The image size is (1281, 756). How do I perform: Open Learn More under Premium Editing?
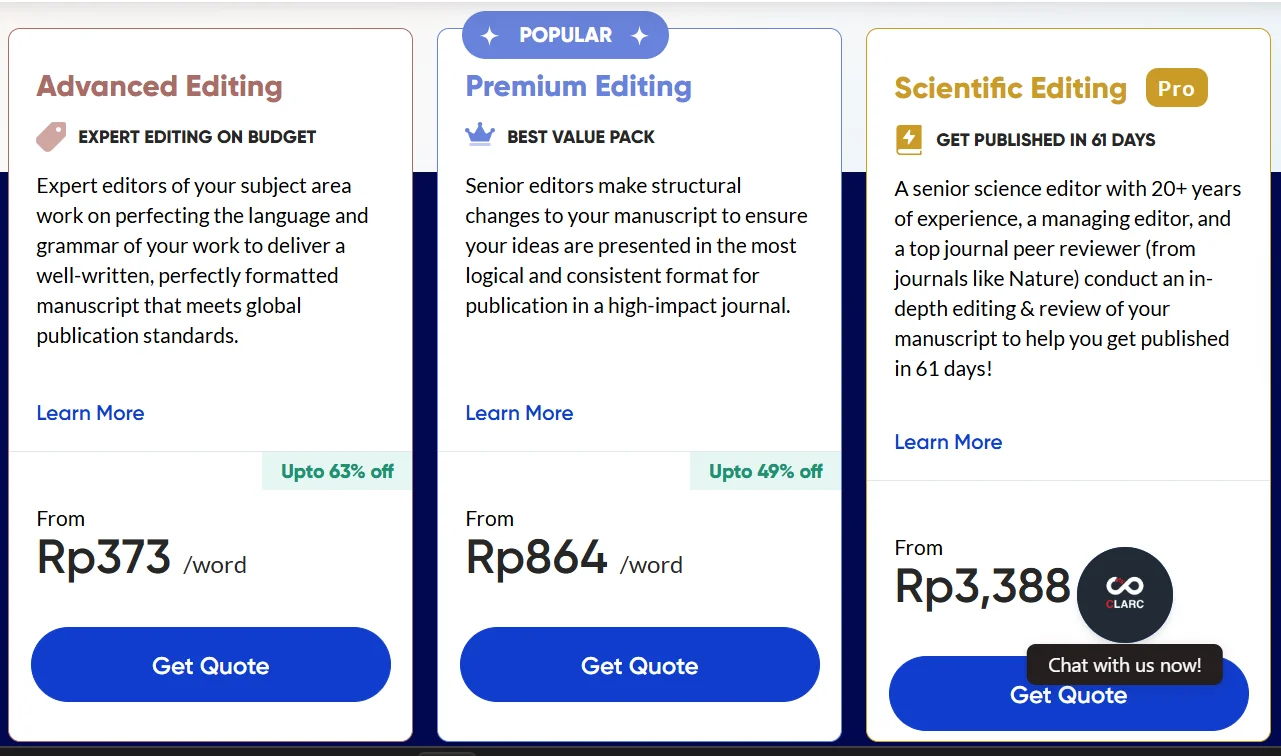519,413
